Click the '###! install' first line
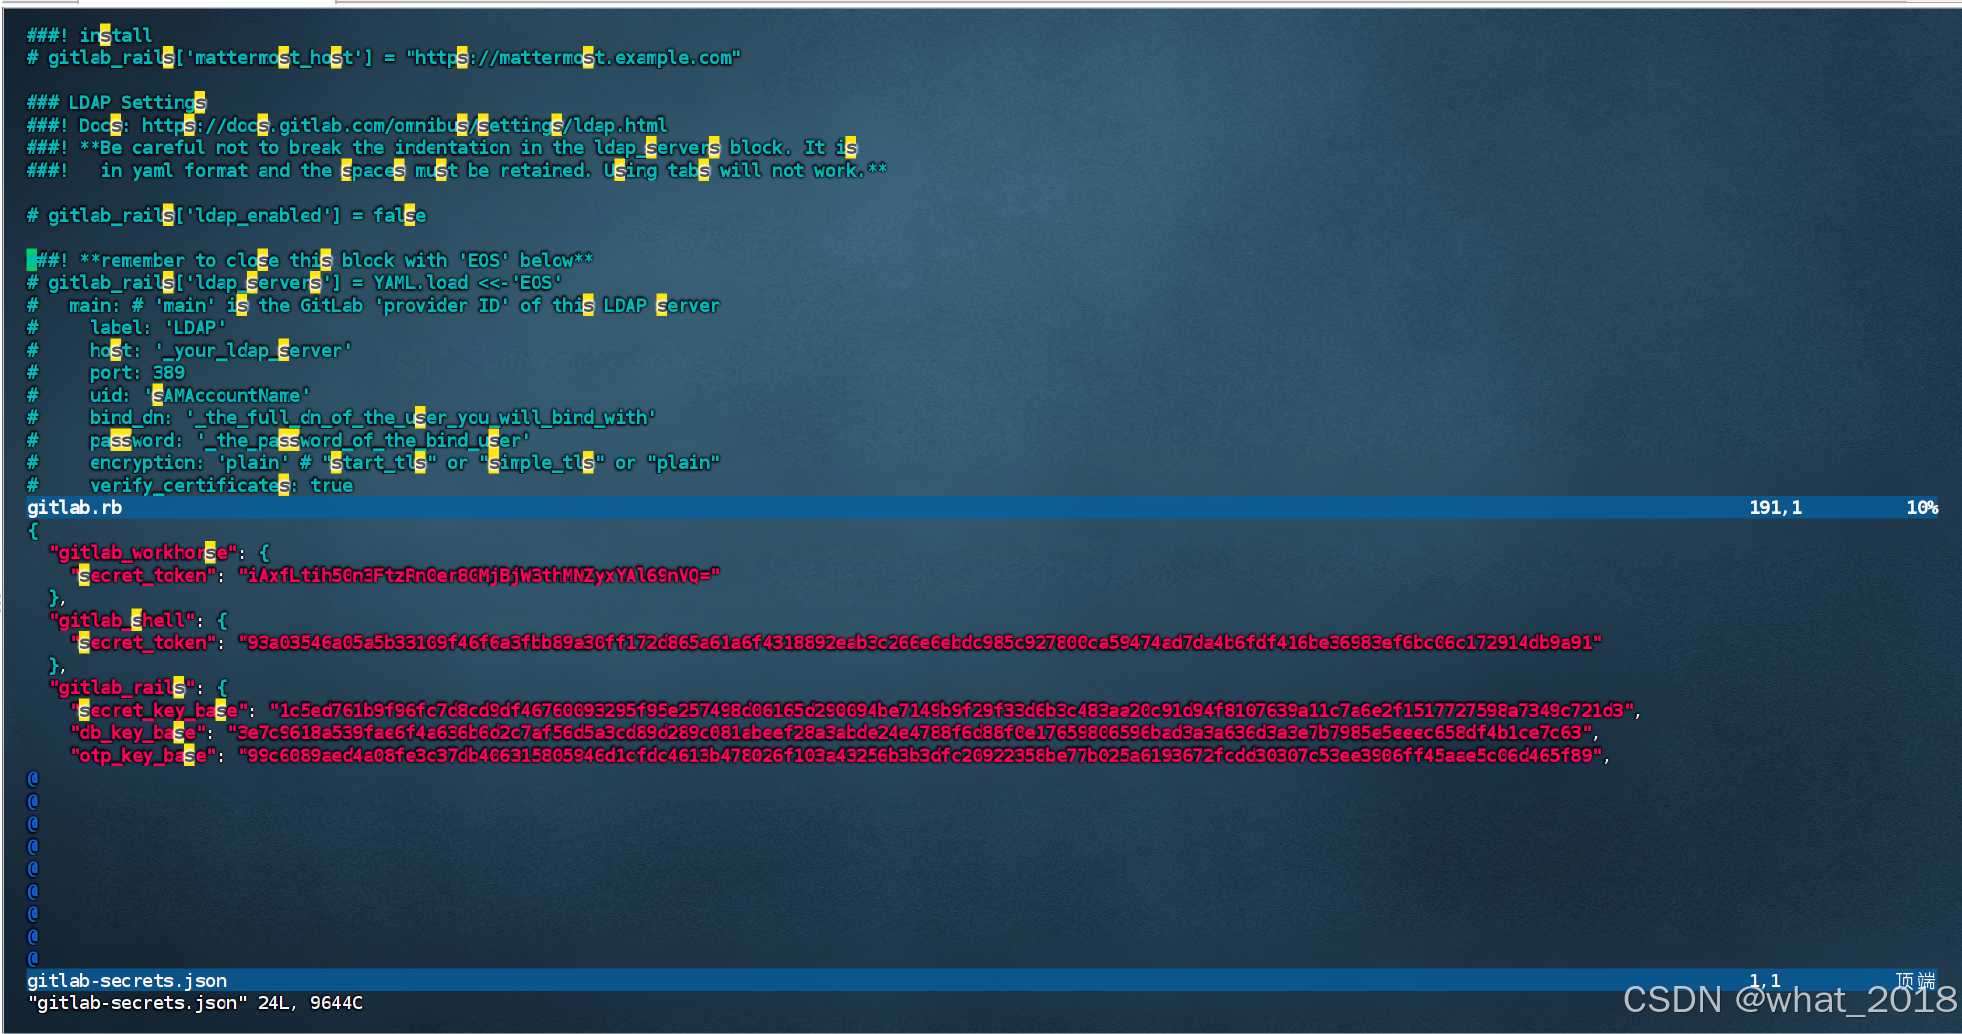This screenshot has height=1034, width=1962. point(89,36)
